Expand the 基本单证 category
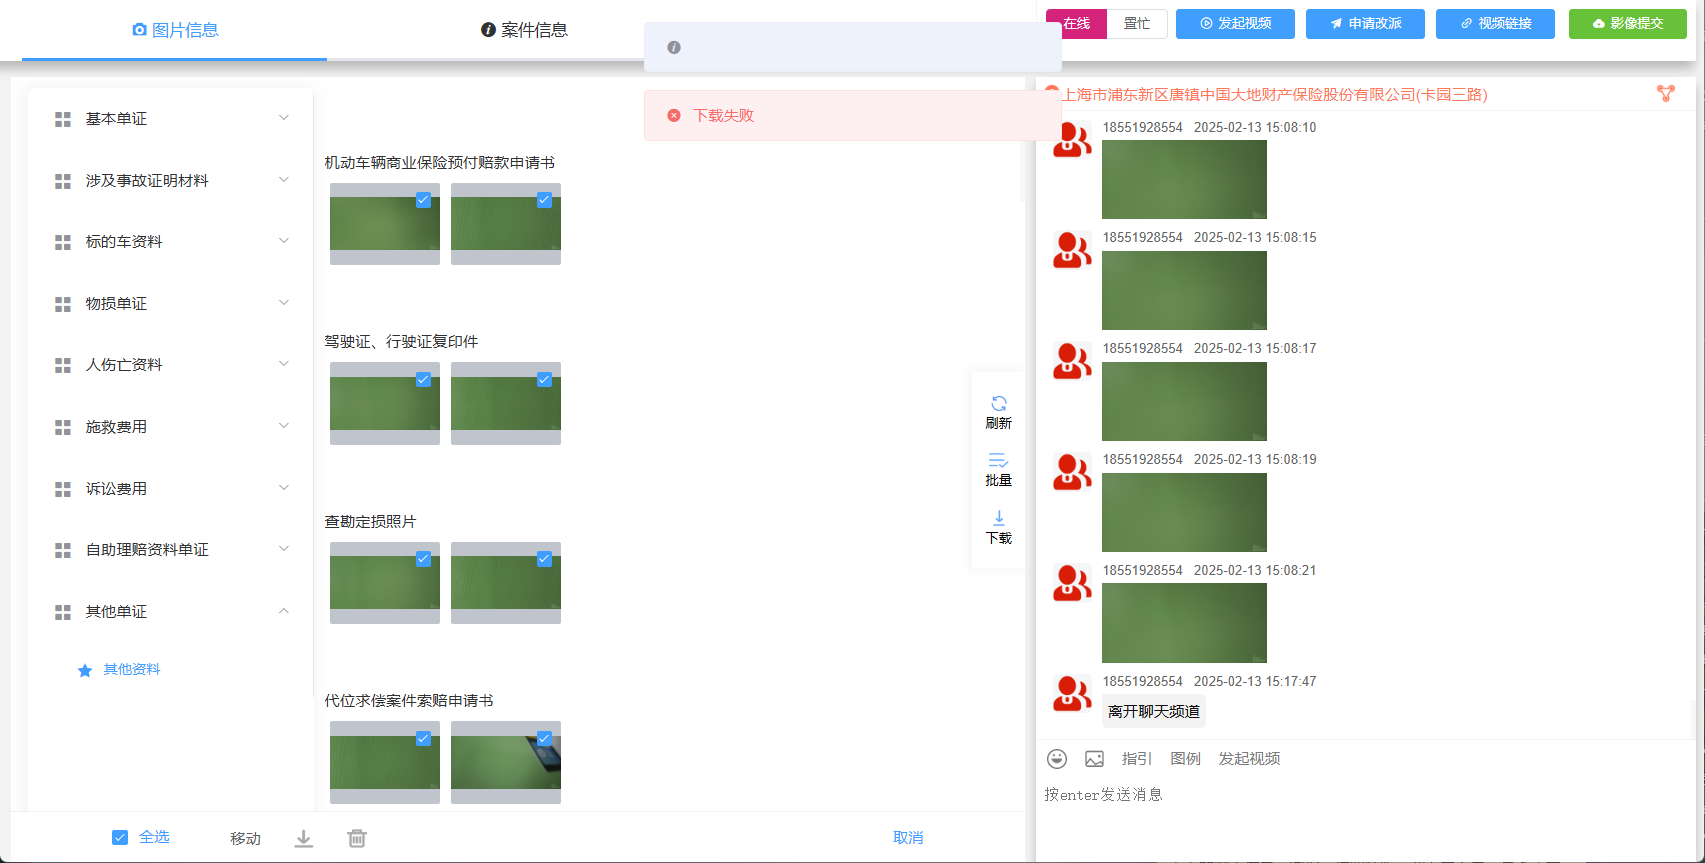Screen dimensions: 1705x863 pos(171,119)
